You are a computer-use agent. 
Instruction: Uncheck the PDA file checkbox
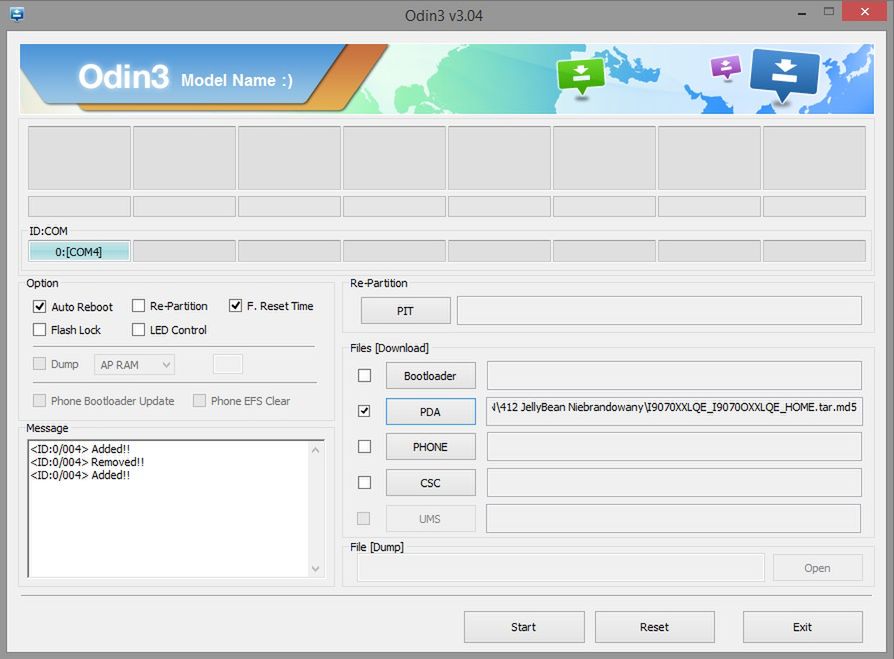tap(364, 411)
